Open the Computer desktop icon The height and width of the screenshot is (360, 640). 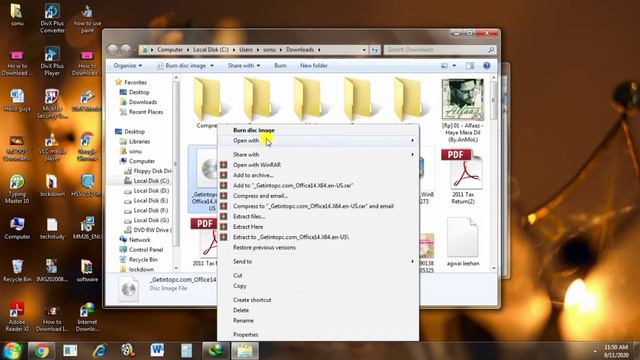pos(17,229)
